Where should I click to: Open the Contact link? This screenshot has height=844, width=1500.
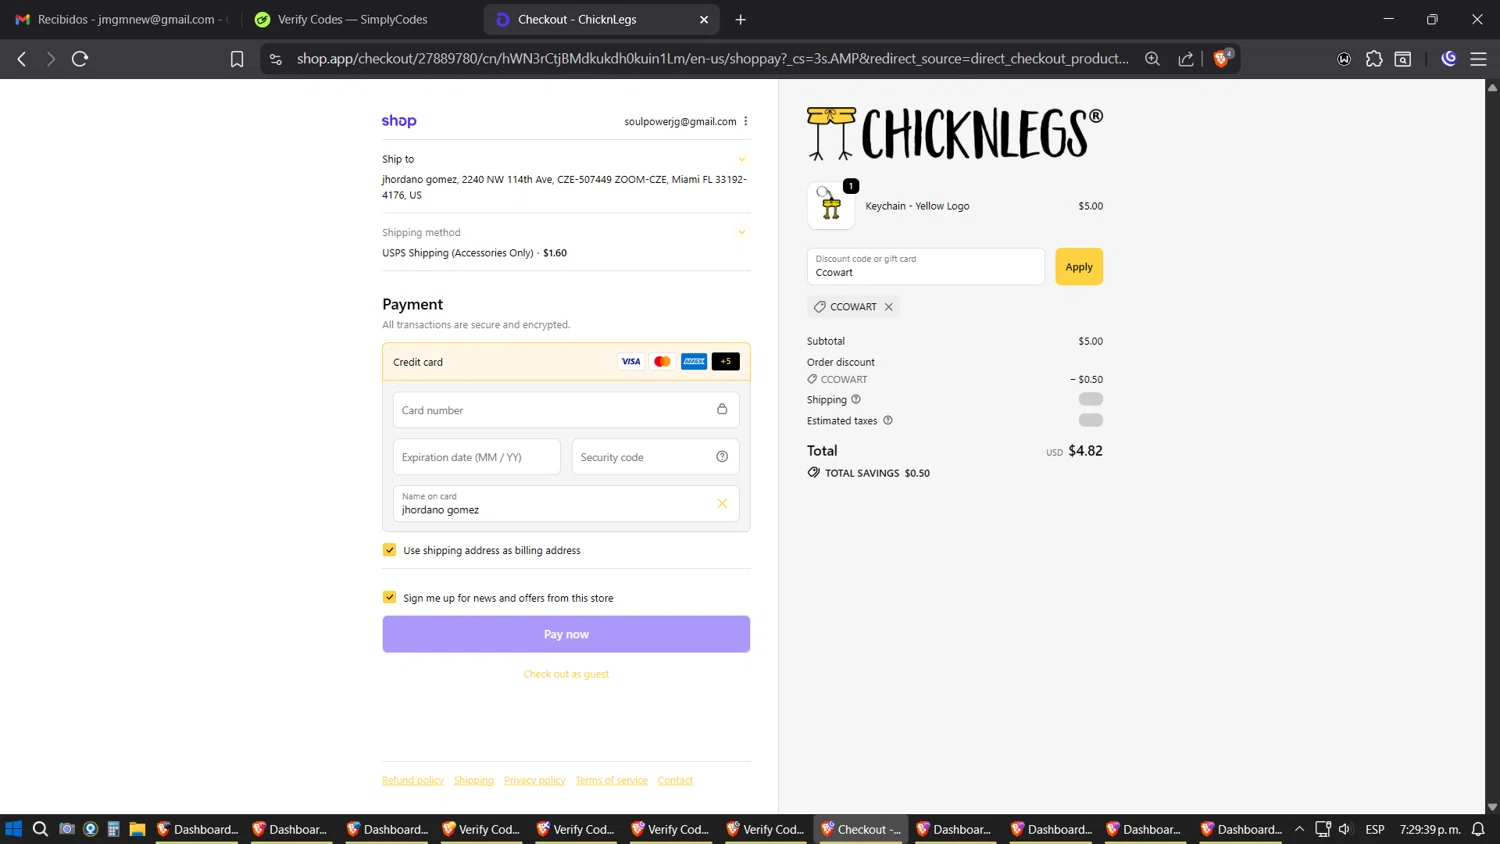tap(675, 780)
